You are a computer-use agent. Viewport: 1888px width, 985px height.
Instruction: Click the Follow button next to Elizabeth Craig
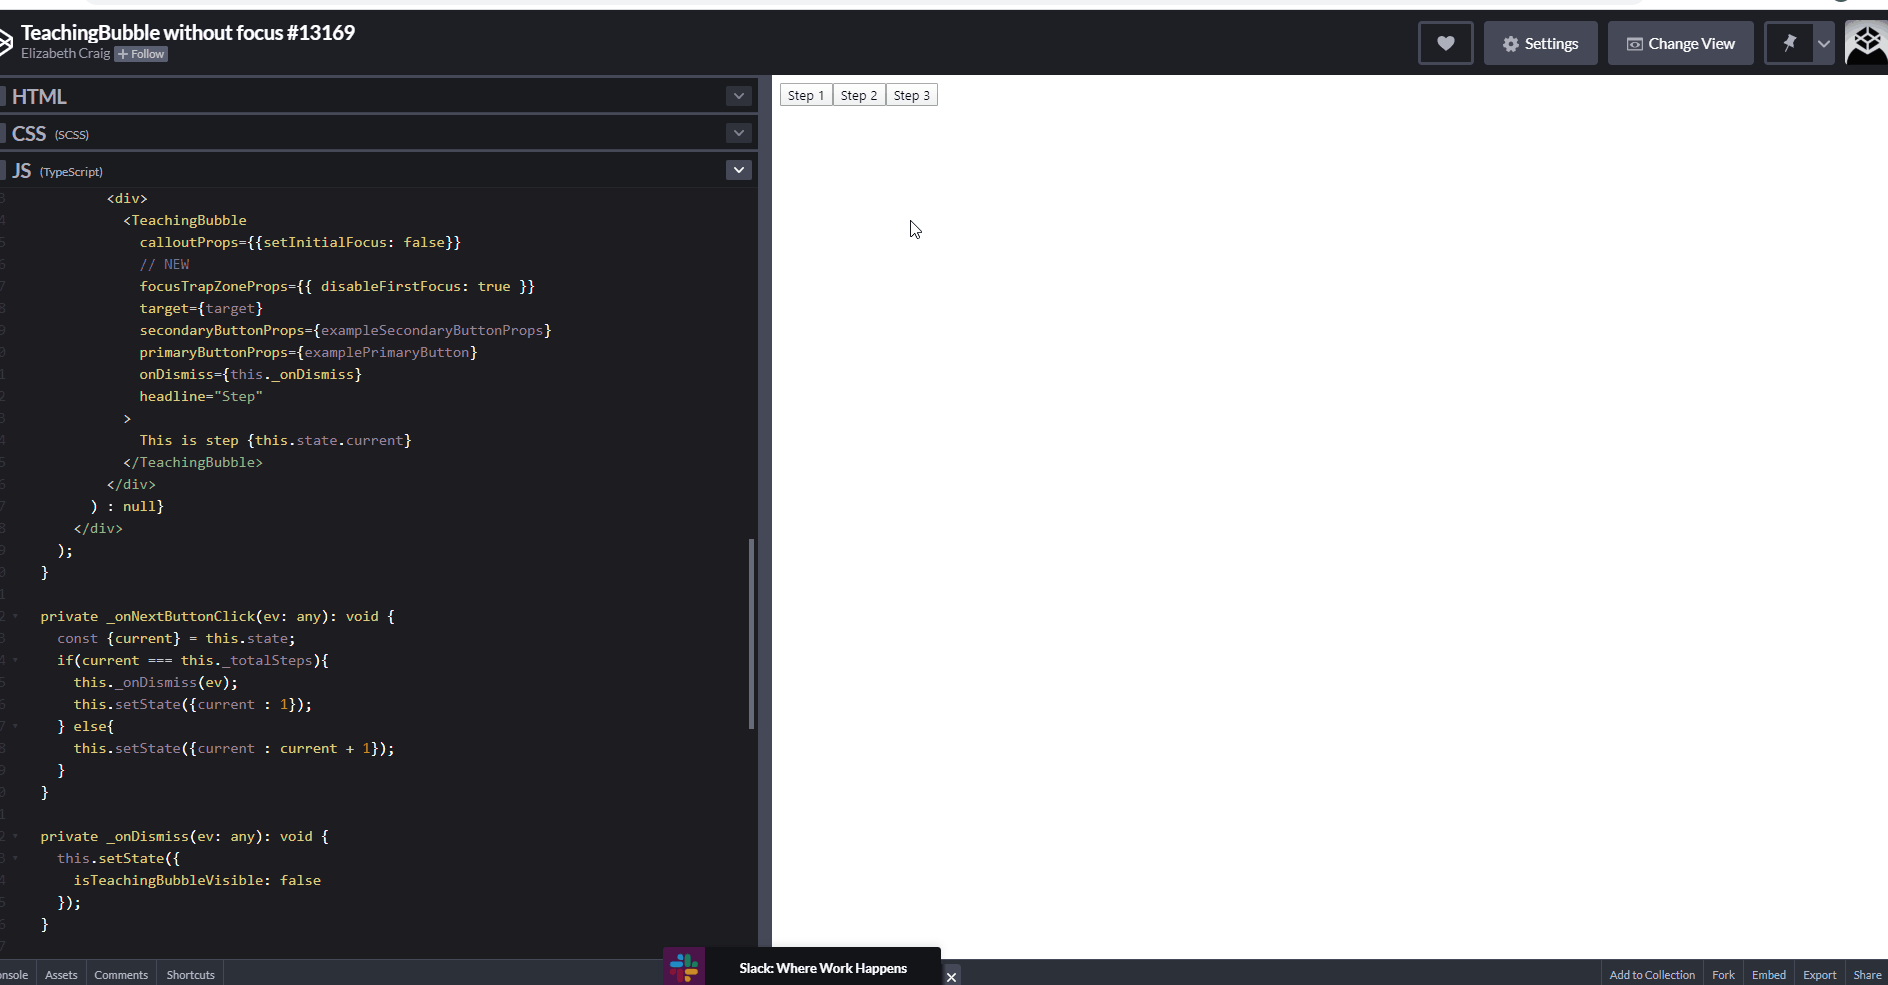139,53
